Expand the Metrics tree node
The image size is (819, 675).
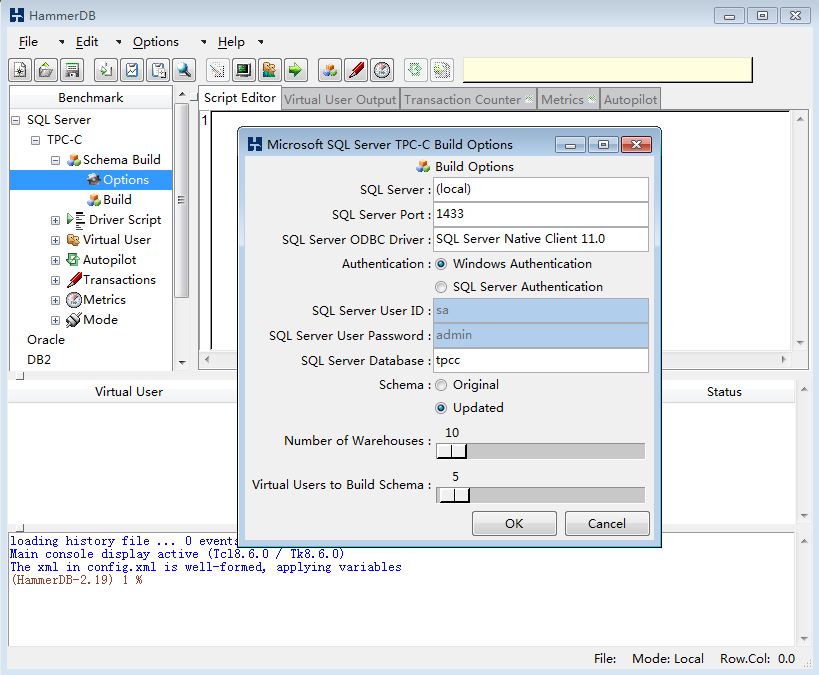point(55,300)
